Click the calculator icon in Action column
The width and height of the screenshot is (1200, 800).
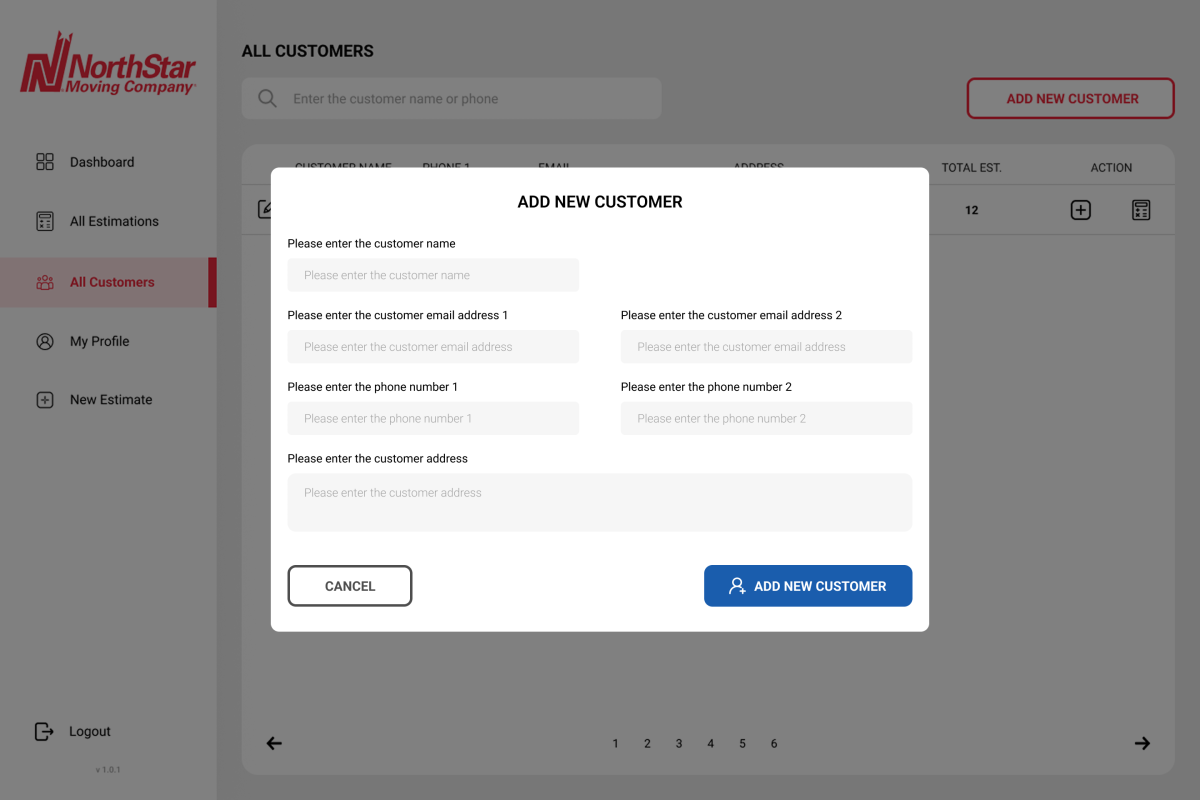[x=1141, y=210]
